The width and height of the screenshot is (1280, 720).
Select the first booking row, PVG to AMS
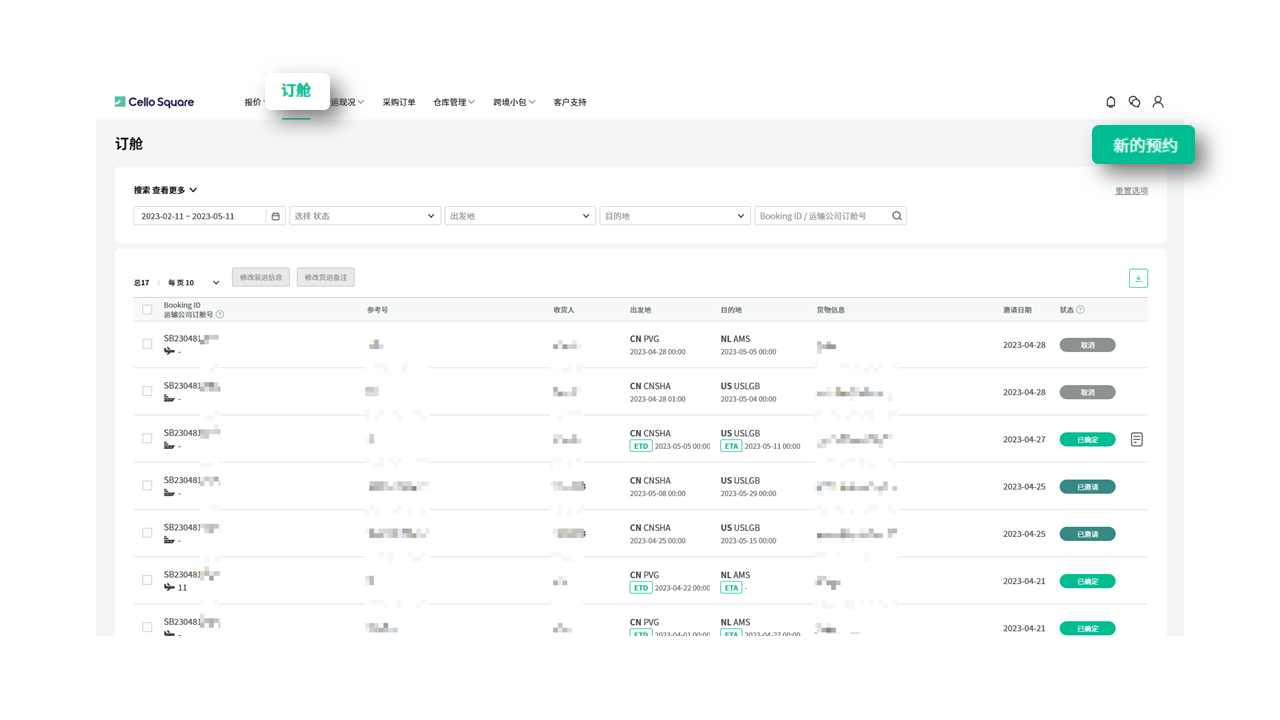click(x=147, y=344)
